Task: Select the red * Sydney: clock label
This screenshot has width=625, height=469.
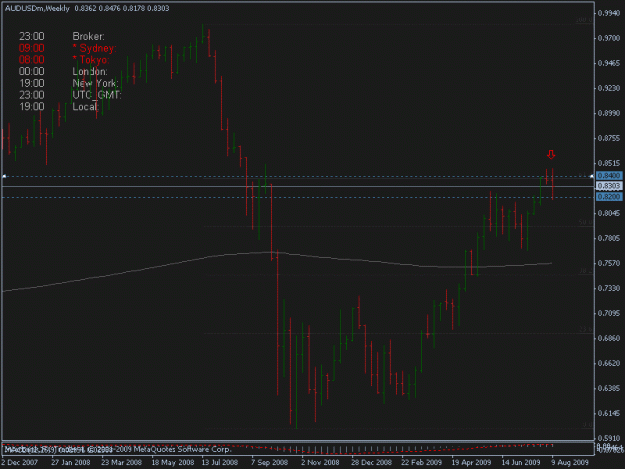Action: pyautogui.click(x=94, y=48)
